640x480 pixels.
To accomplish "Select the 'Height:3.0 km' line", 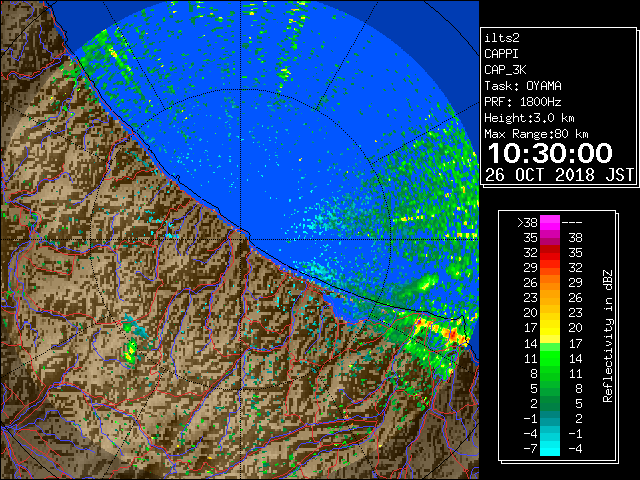I will (529, 118).
